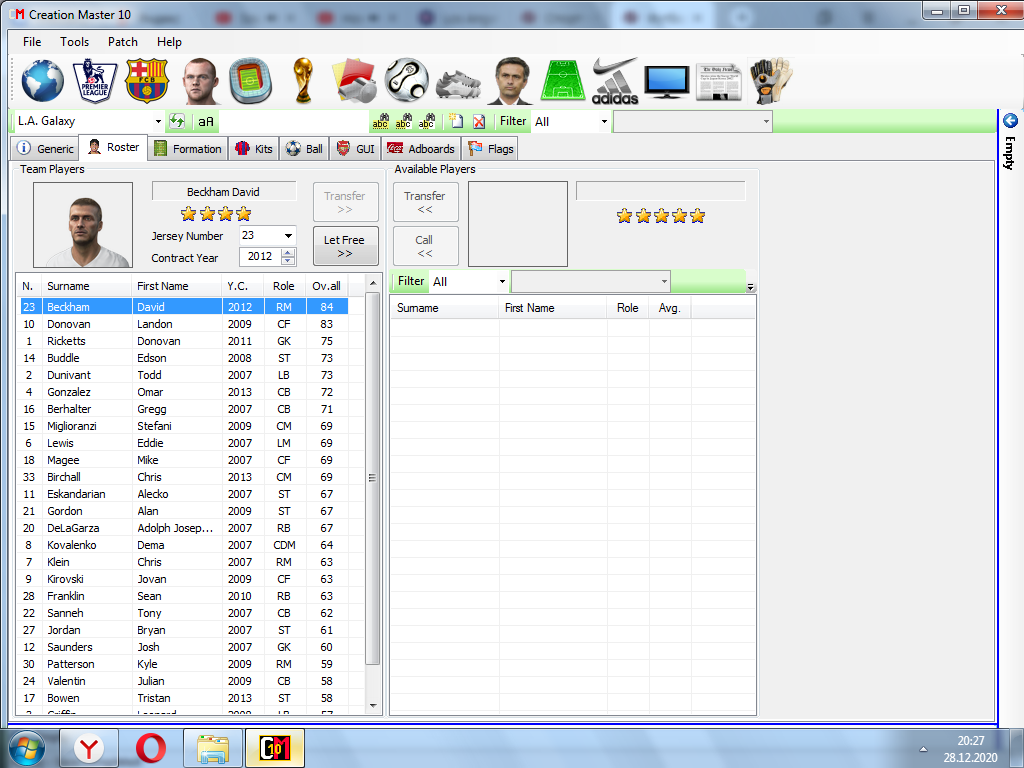Open the Patch menu
Image resolution: width=1024 pixels, height=768 pixels.
coord(123,42)
